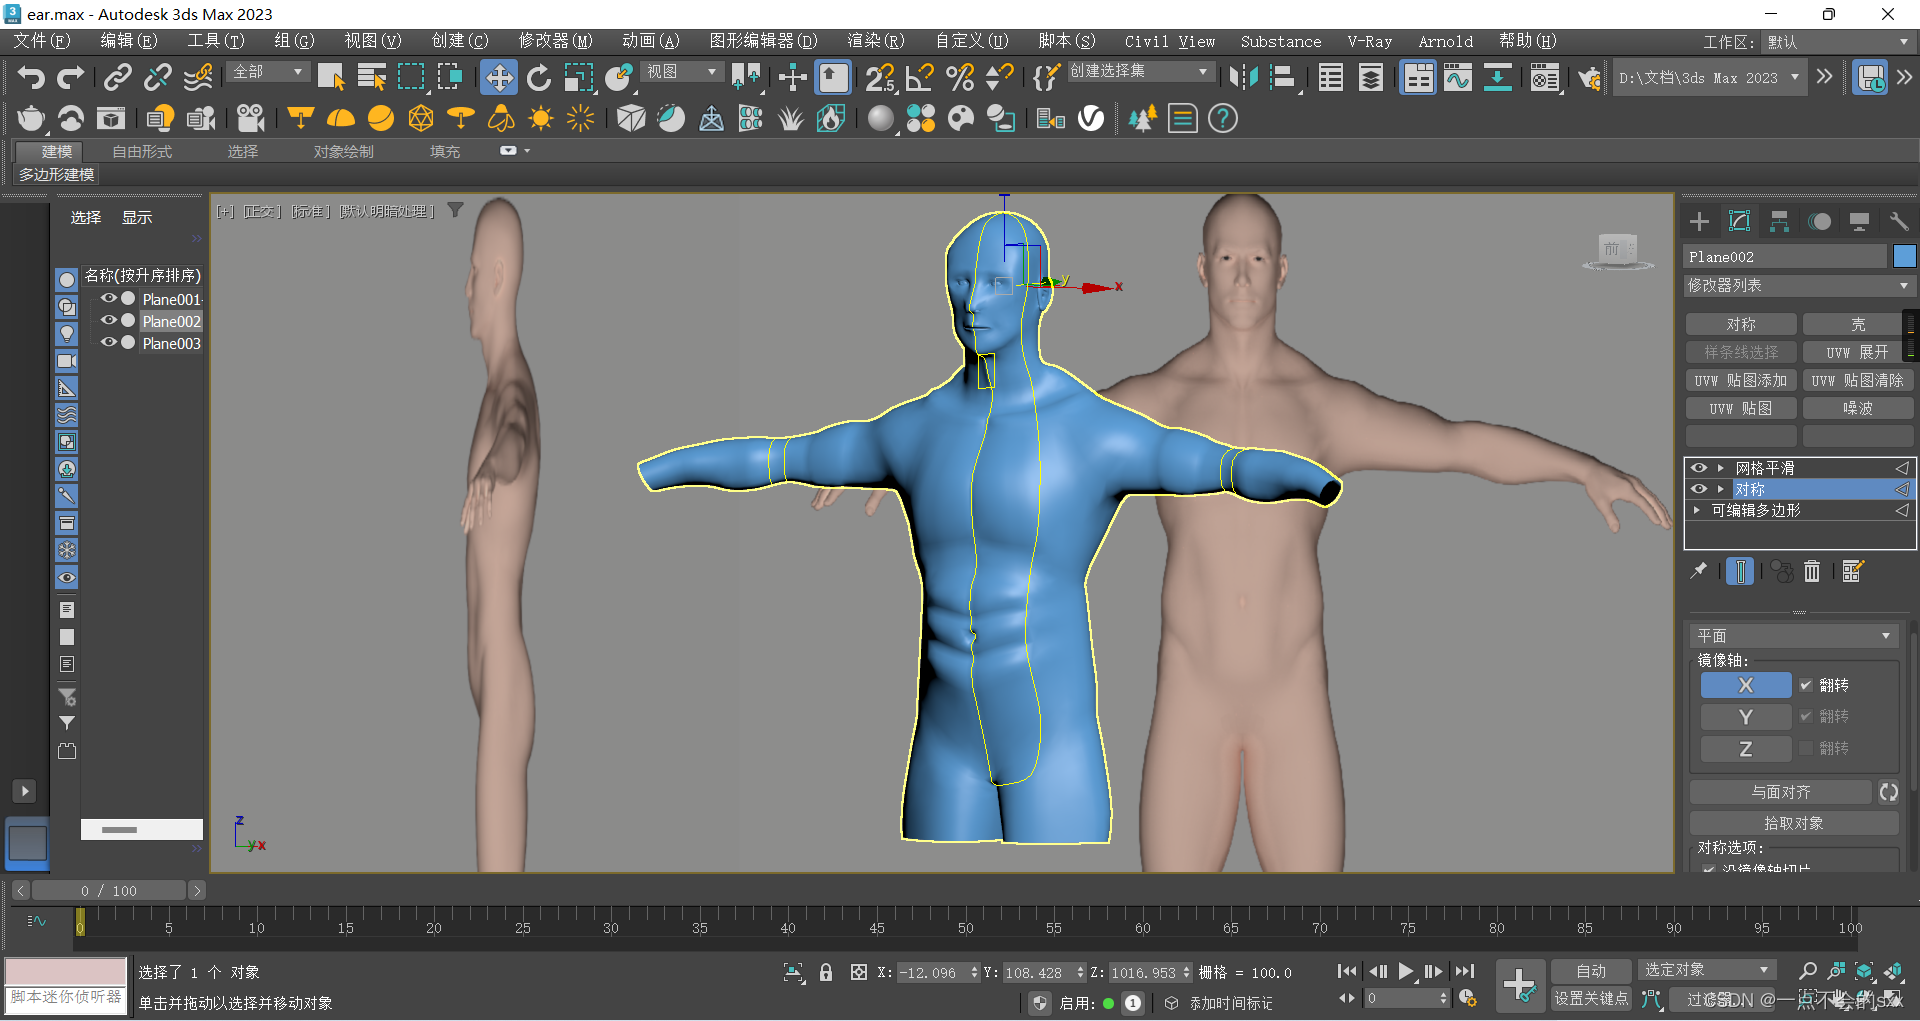Open the 修改器 menu
The width and height of the screenshot is (1920, 1021).
point(555,41)
